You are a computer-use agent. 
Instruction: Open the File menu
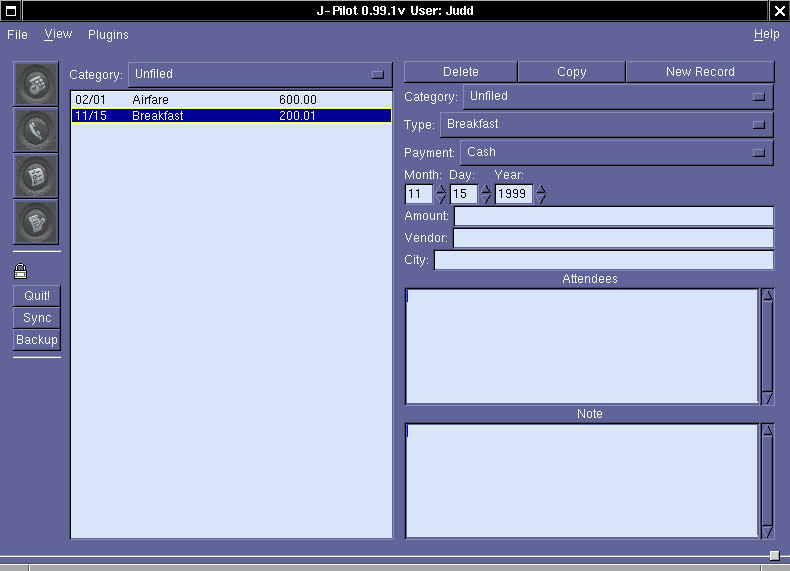[x=17, y=35]
